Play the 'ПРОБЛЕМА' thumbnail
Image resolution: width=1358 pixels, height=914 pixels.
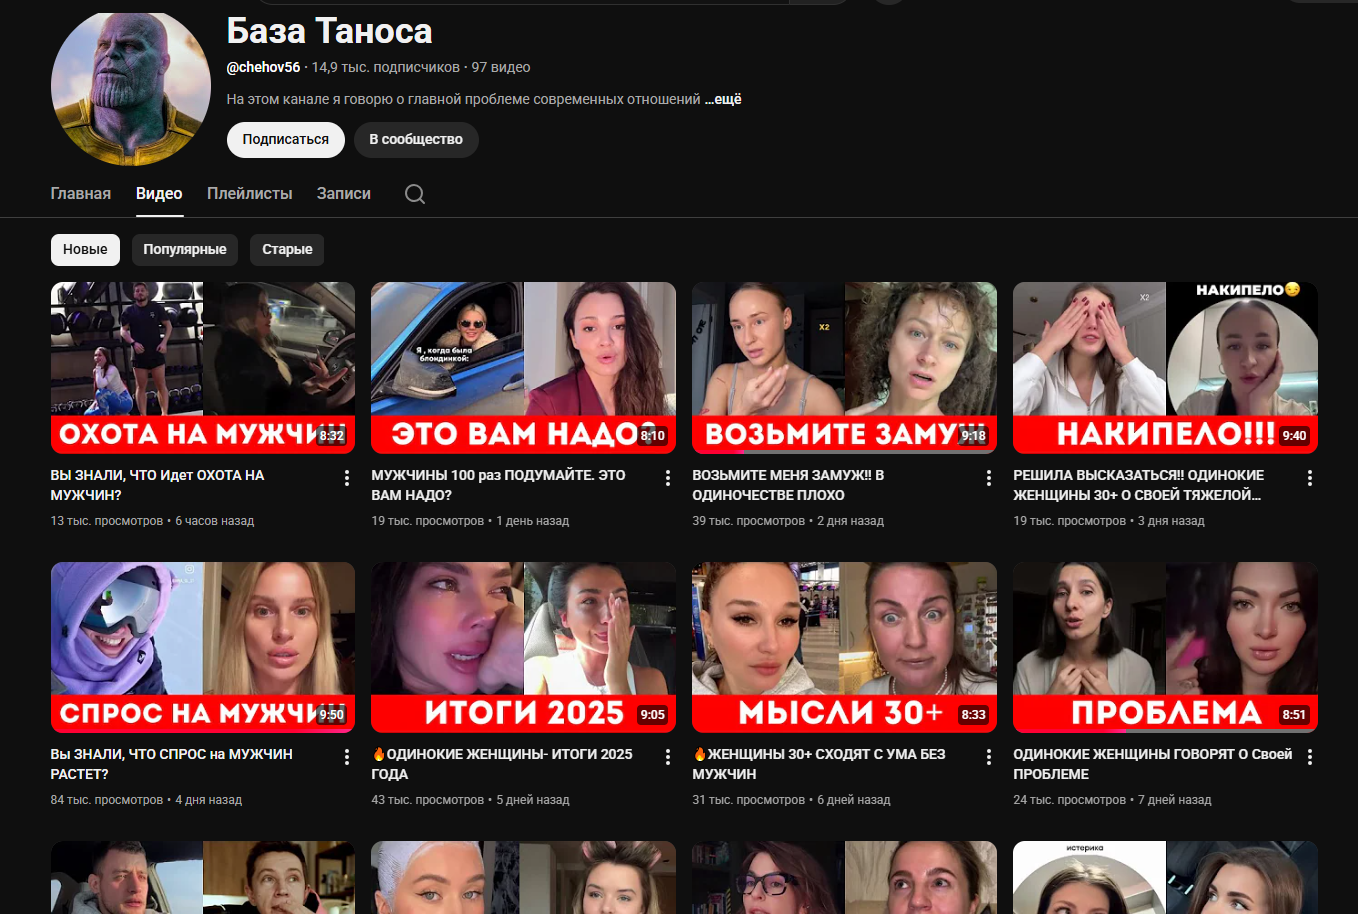(x=1165, y=647)
